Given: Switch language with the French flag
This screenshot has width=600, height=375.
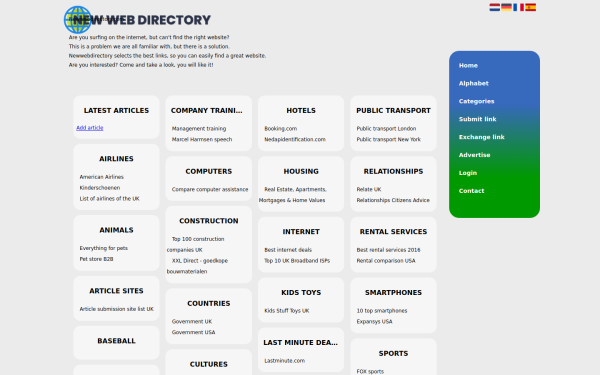Looking at the screenshot, I should (518, 7).
